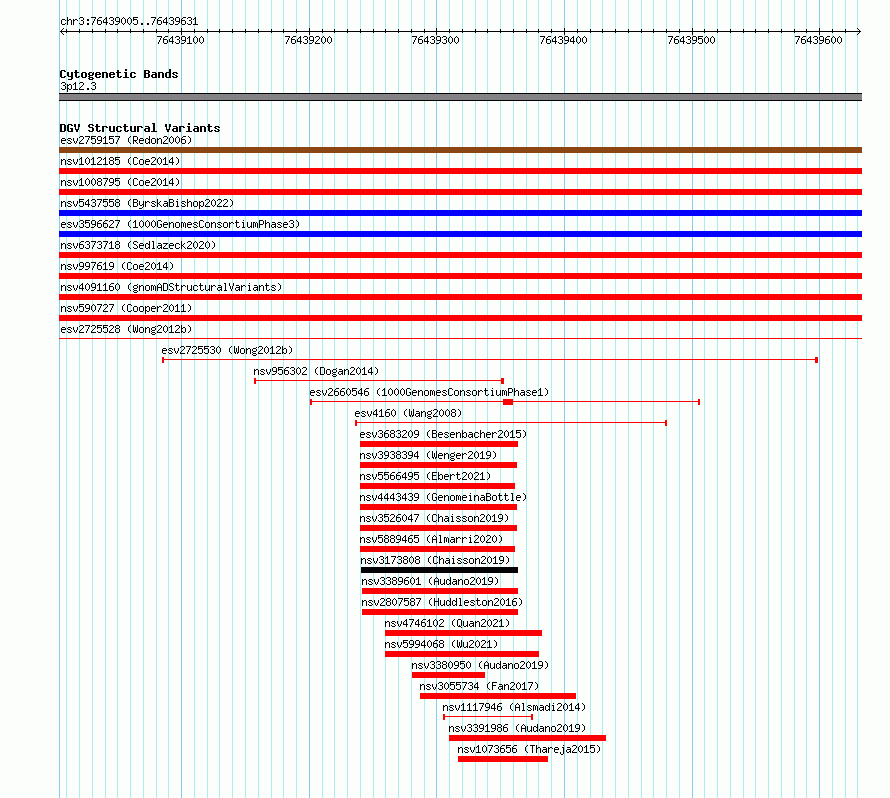This screenshot has width=890, height=798.
Task: Click the 3p12.3 band label
Action: tap(78, 86)
